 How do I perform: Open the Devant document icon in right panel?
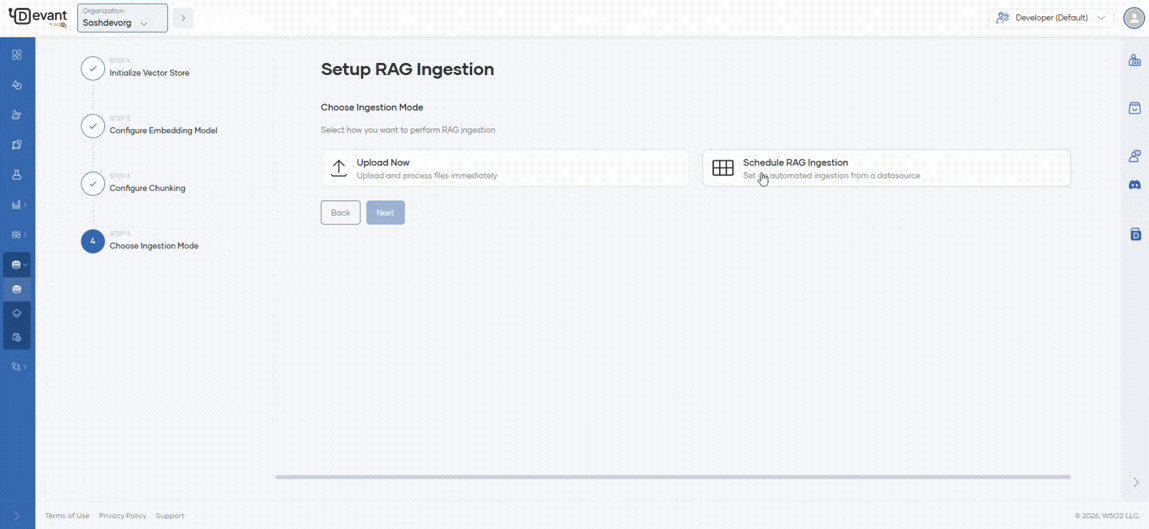(x=1135, y=234)
